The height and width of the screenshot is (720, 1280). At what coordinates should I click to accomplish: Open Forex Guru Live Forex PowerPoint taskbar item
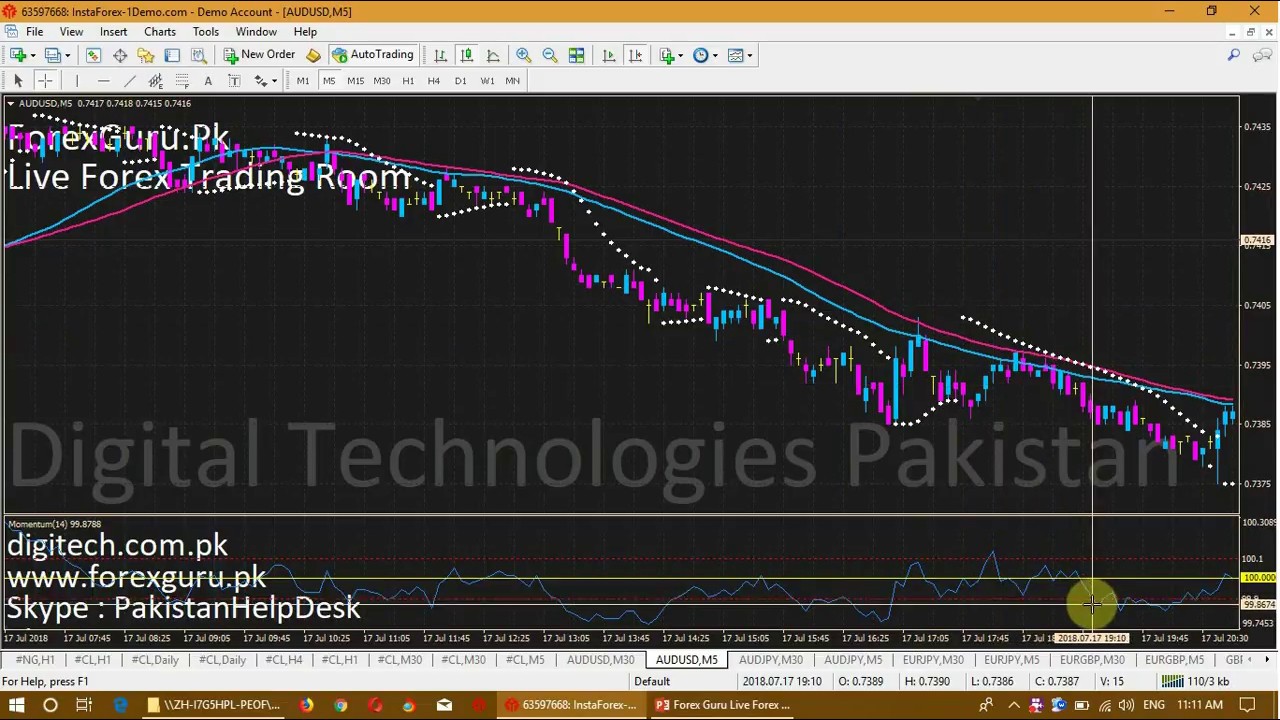pyautogui.click(x=722, y=705)
